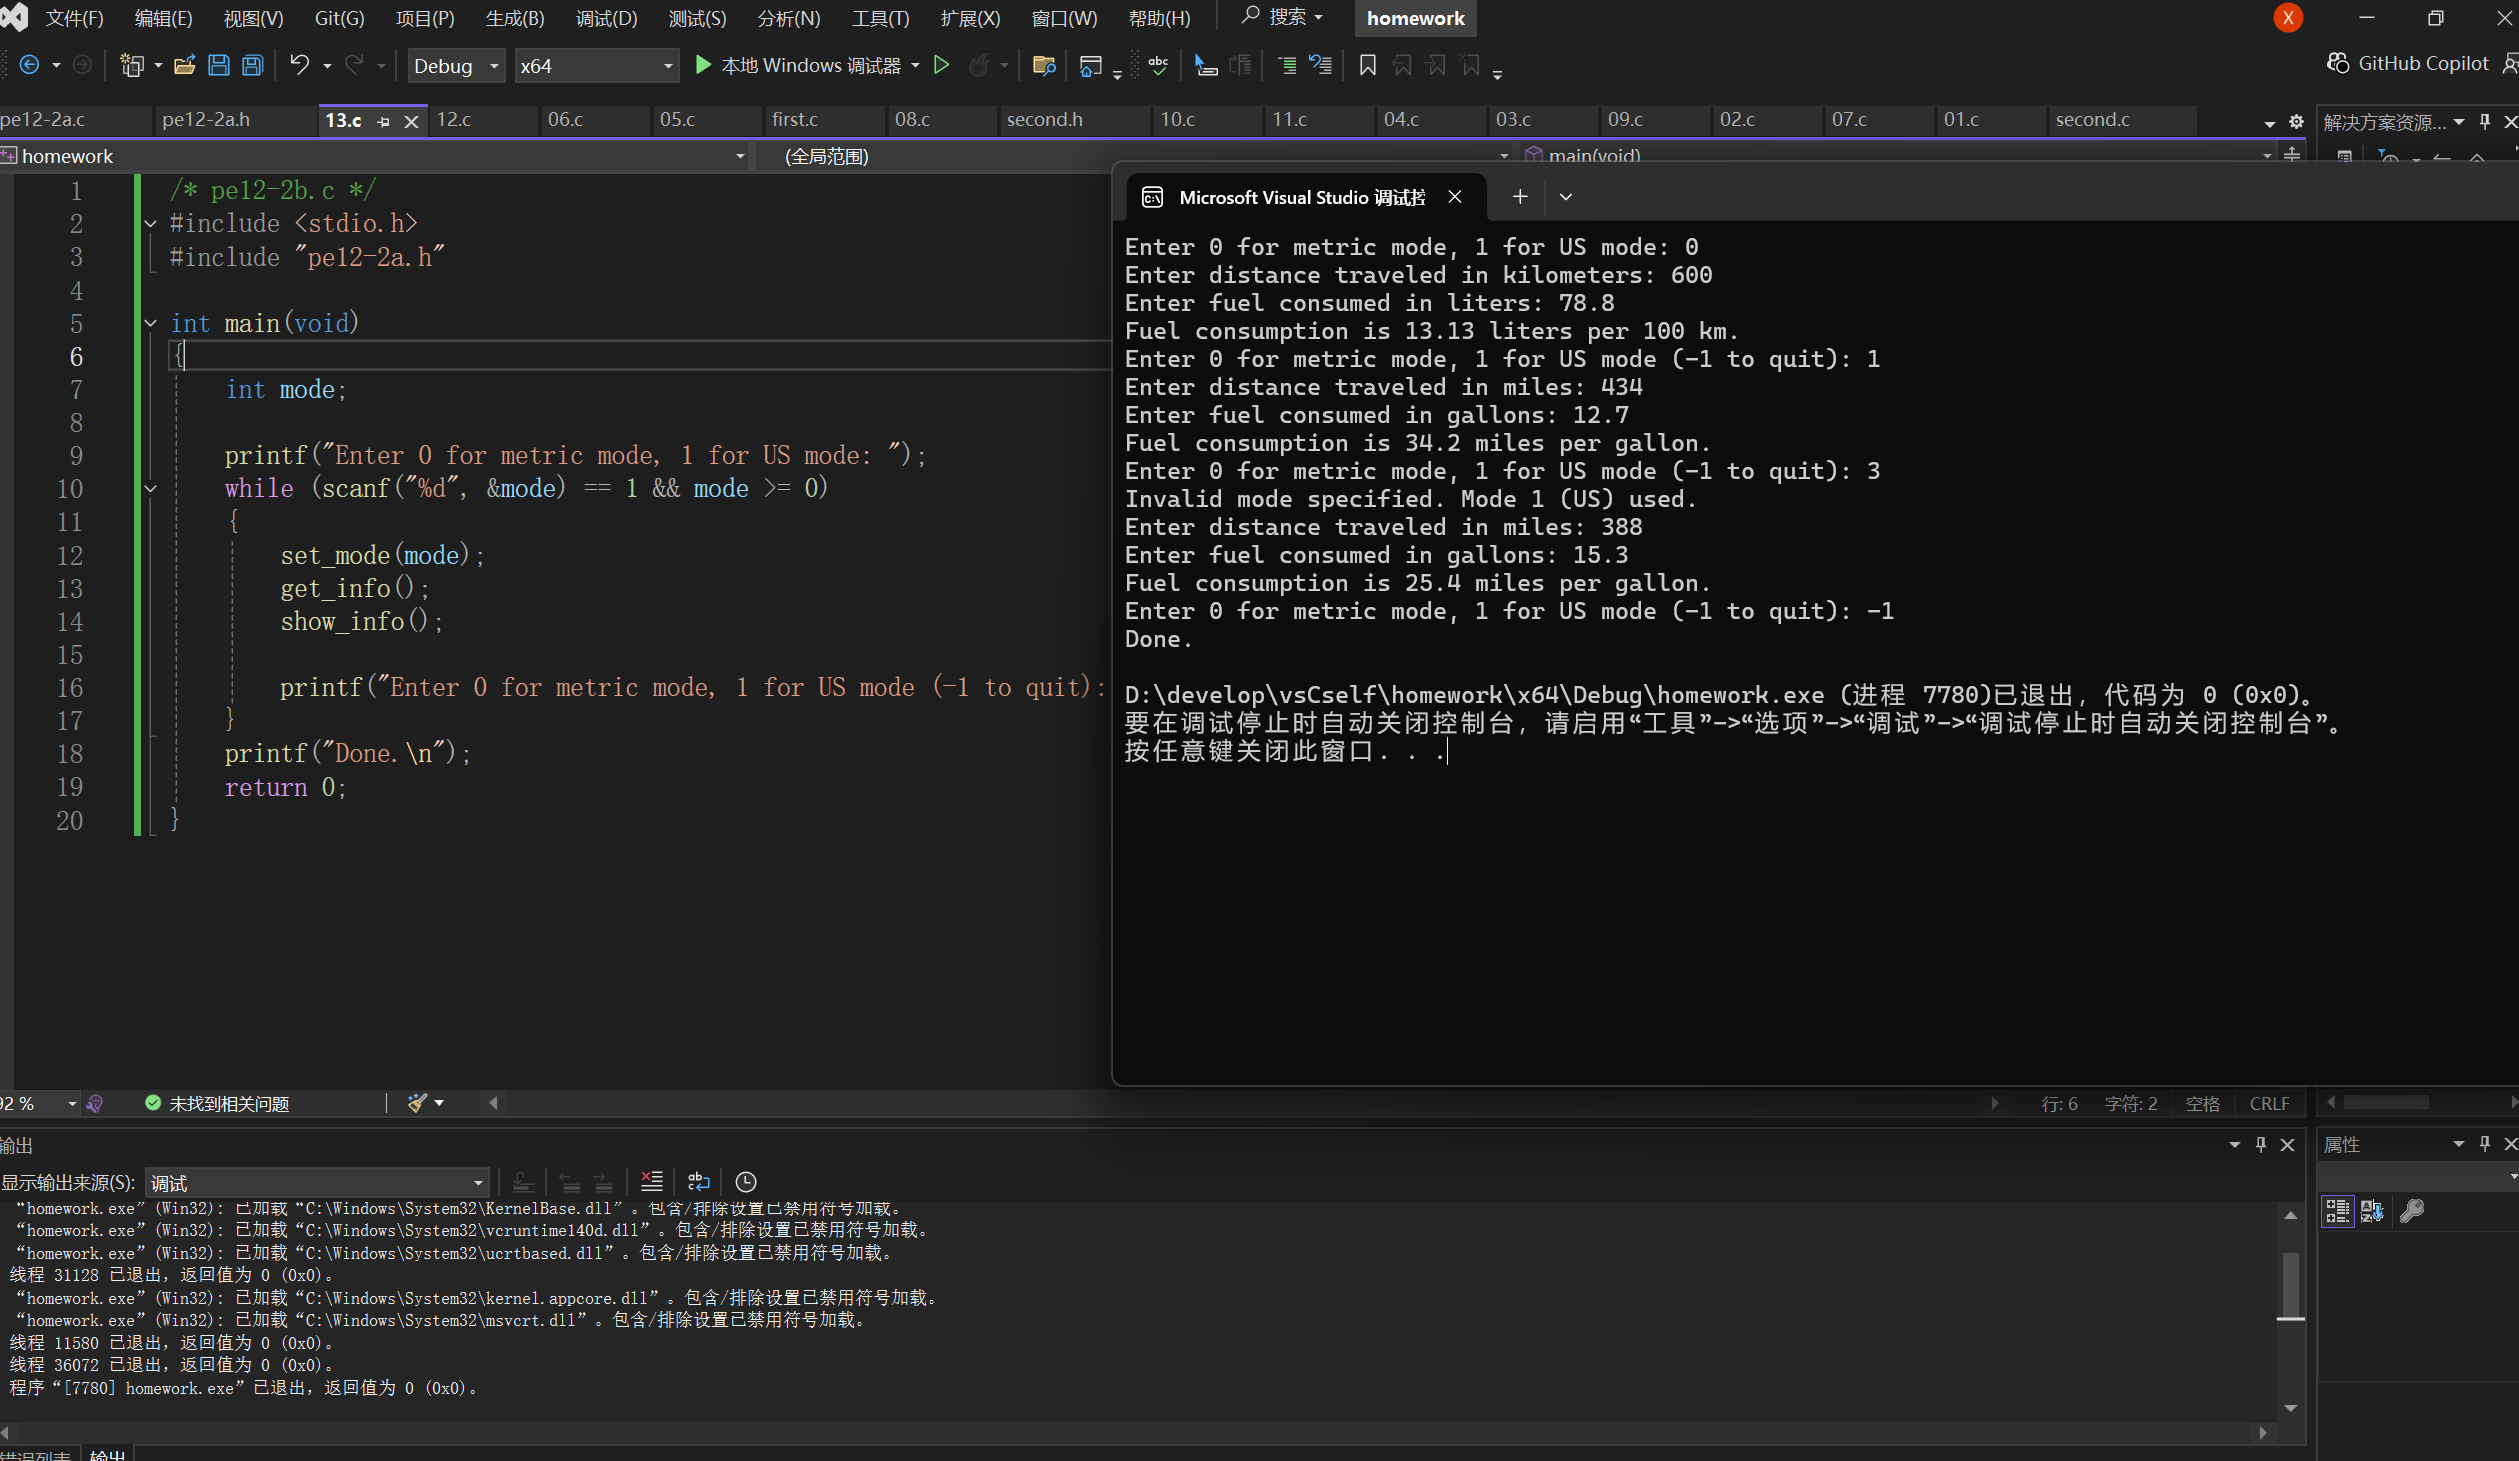Collapse the while loop code block

pos(150,489)
